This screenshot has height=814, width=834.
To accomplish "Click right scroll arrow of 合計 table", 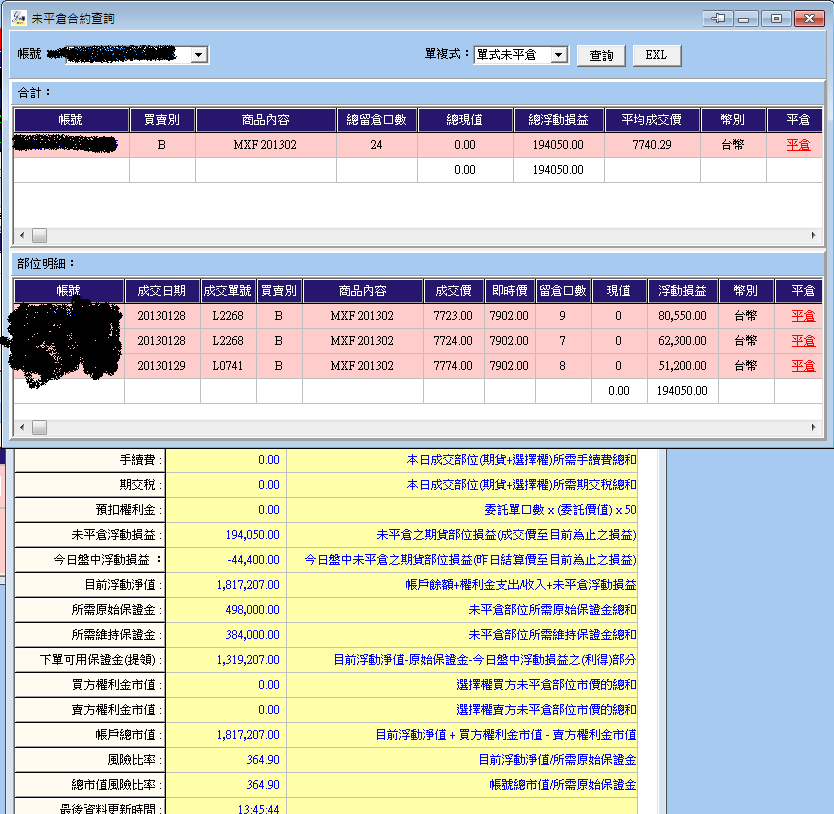I will (x=813, y=235).
